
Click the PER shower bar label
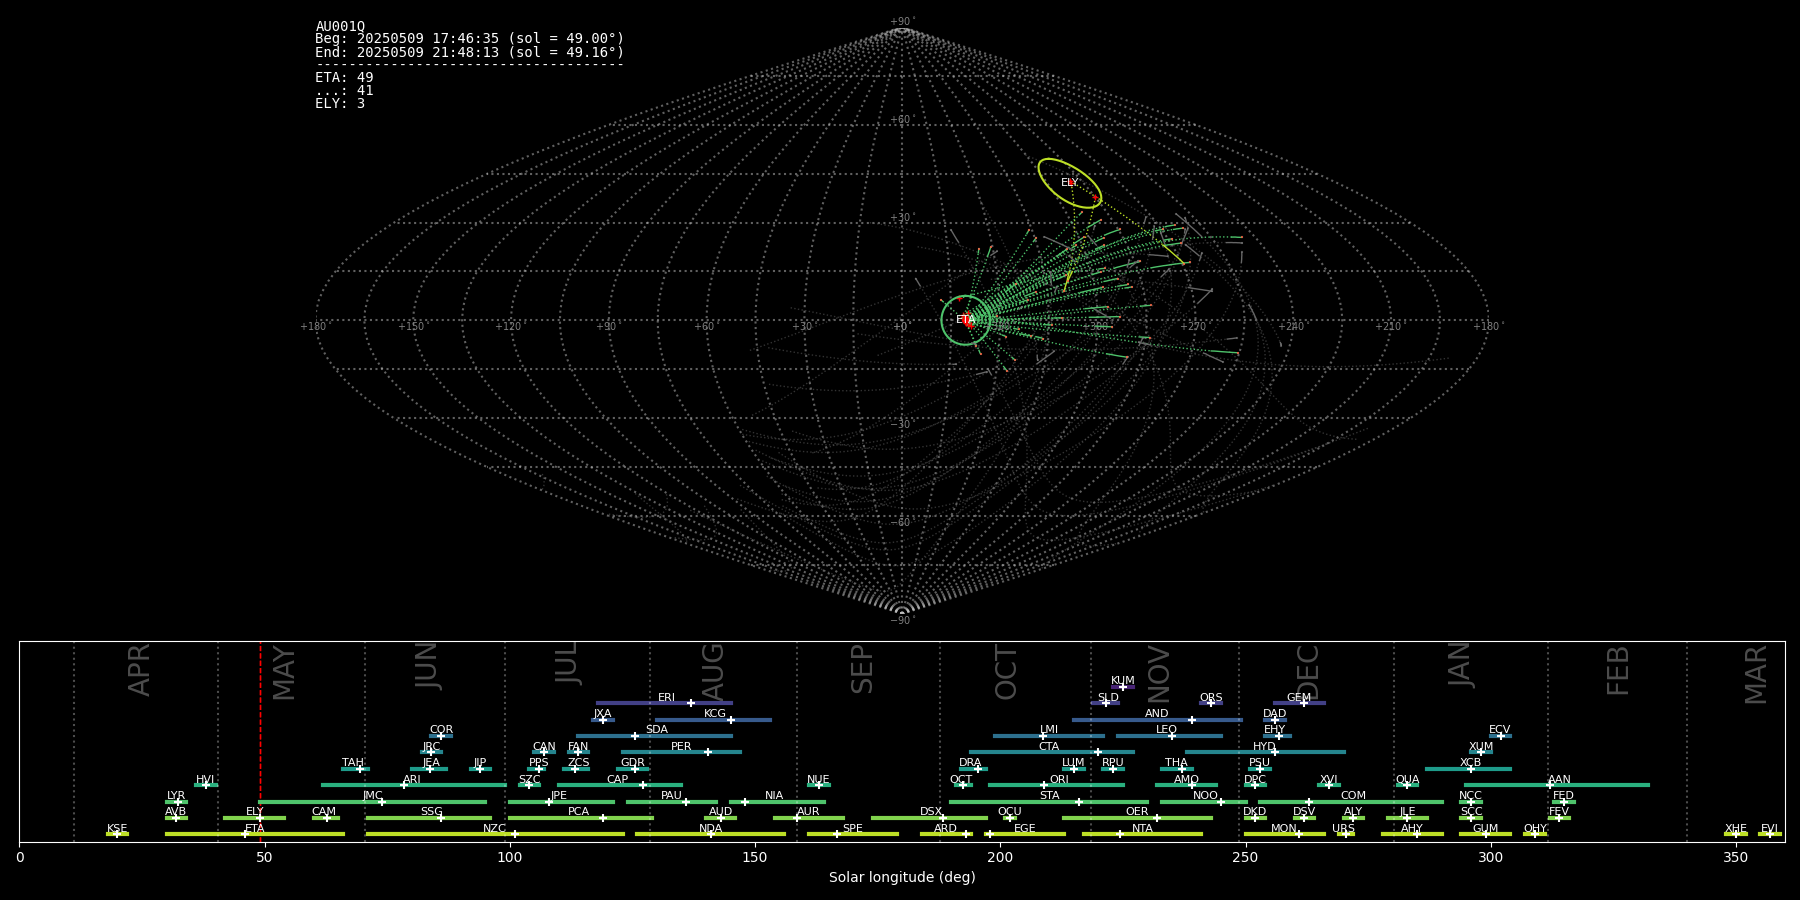click(681, 747)
